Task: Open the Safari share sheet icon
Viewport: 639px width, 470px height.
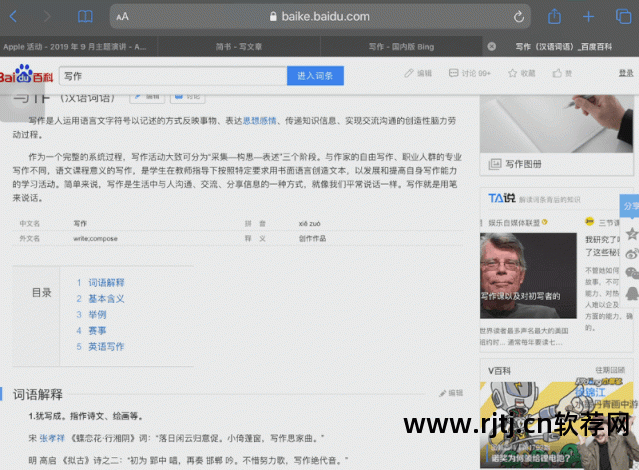Action: point(554,16)
